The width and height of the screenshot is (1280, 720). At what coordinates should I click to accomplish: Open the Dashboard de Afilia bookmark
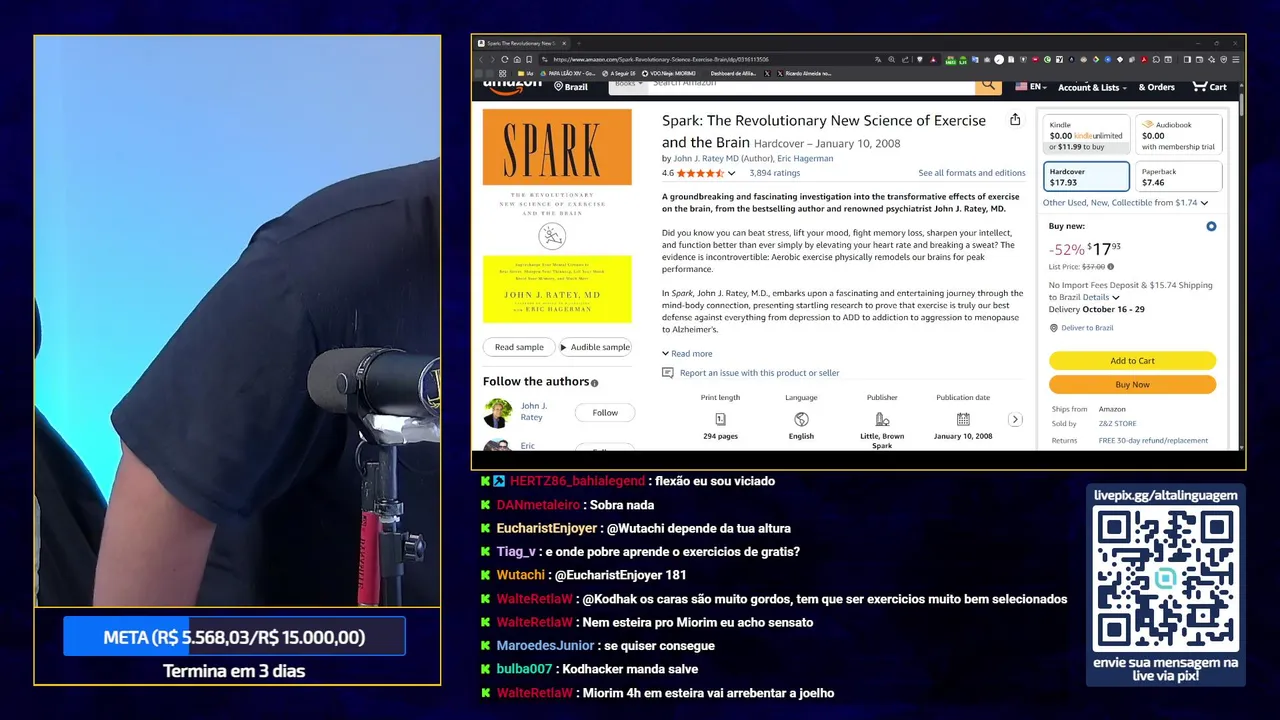(733, 73)
